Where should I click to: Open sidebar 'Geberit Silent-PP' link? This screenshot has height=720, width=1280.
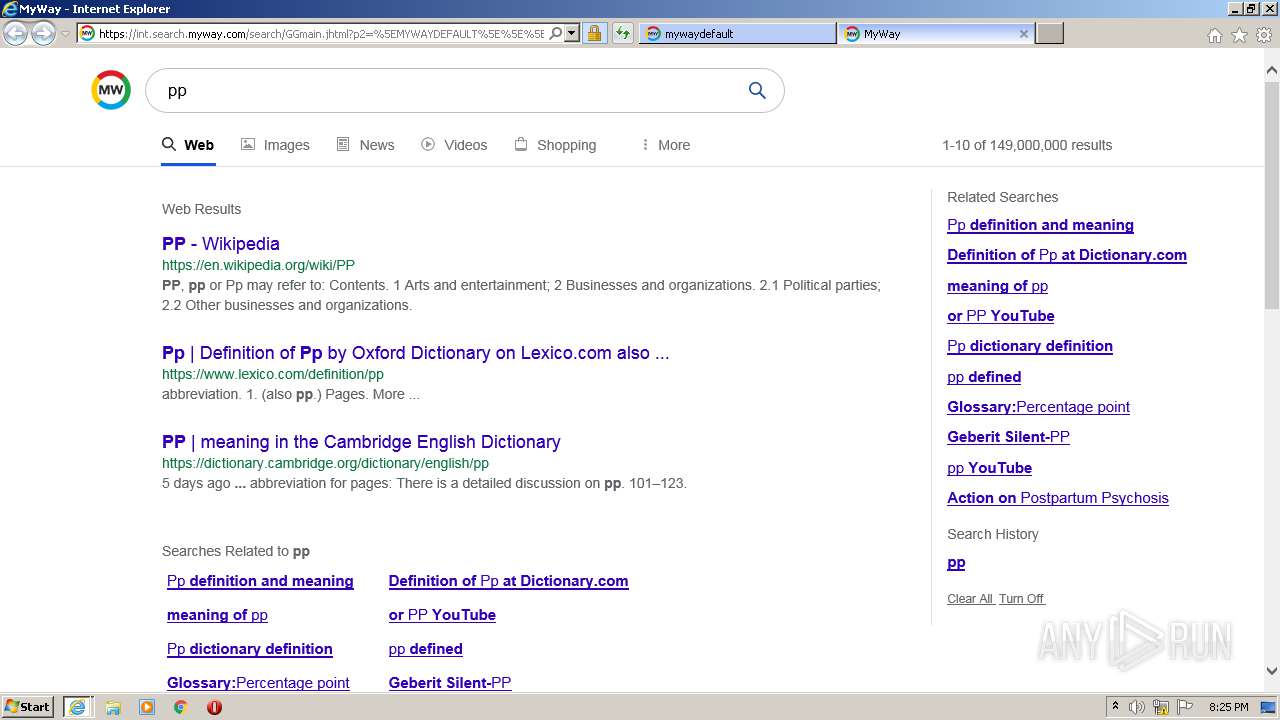click(x=1008, y=437)
